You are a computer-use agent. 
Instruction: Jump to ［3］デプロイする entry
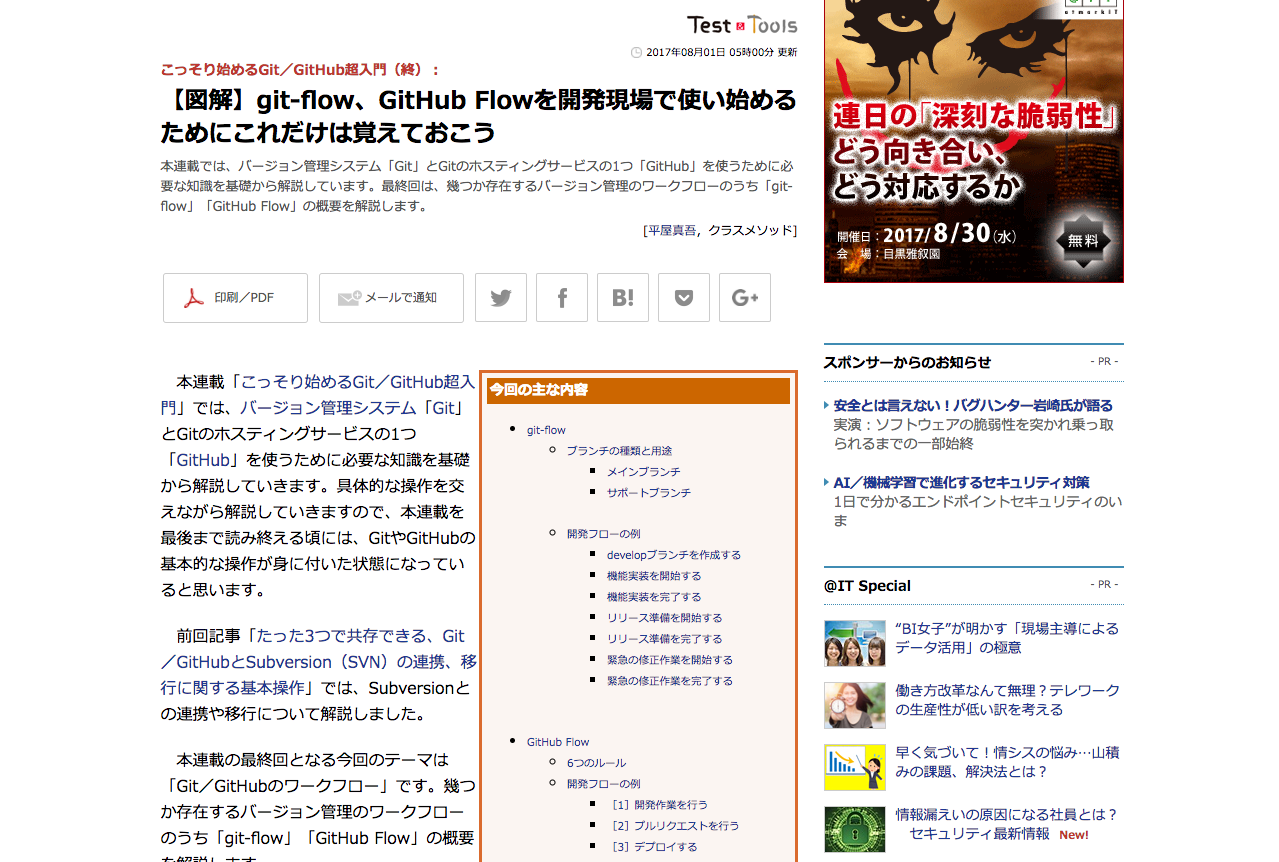click(x=652, y=847)
